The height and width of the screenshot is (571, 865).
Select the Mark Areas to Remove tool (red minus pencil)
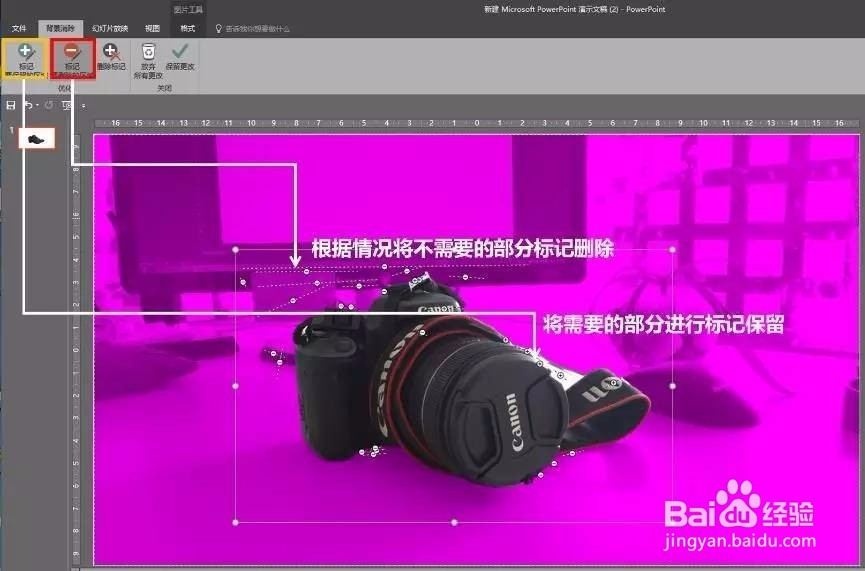(x=72, y=58)
